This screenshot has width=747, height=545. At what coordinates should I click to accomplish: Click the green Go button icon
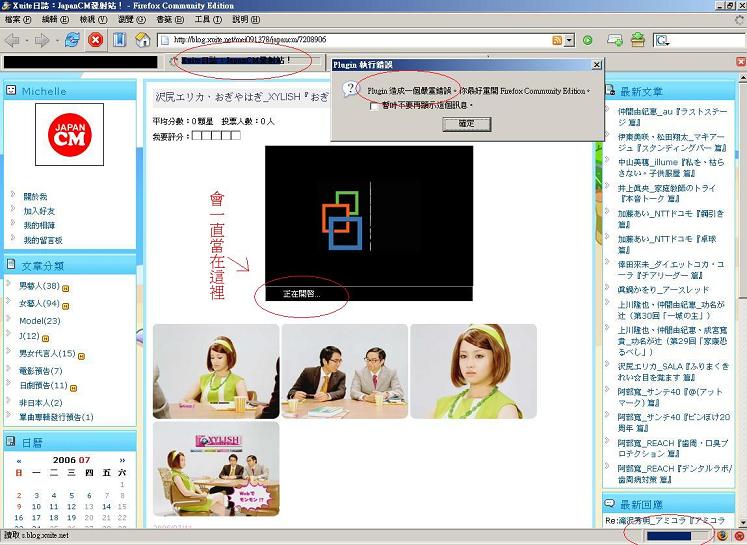(588, 40)
